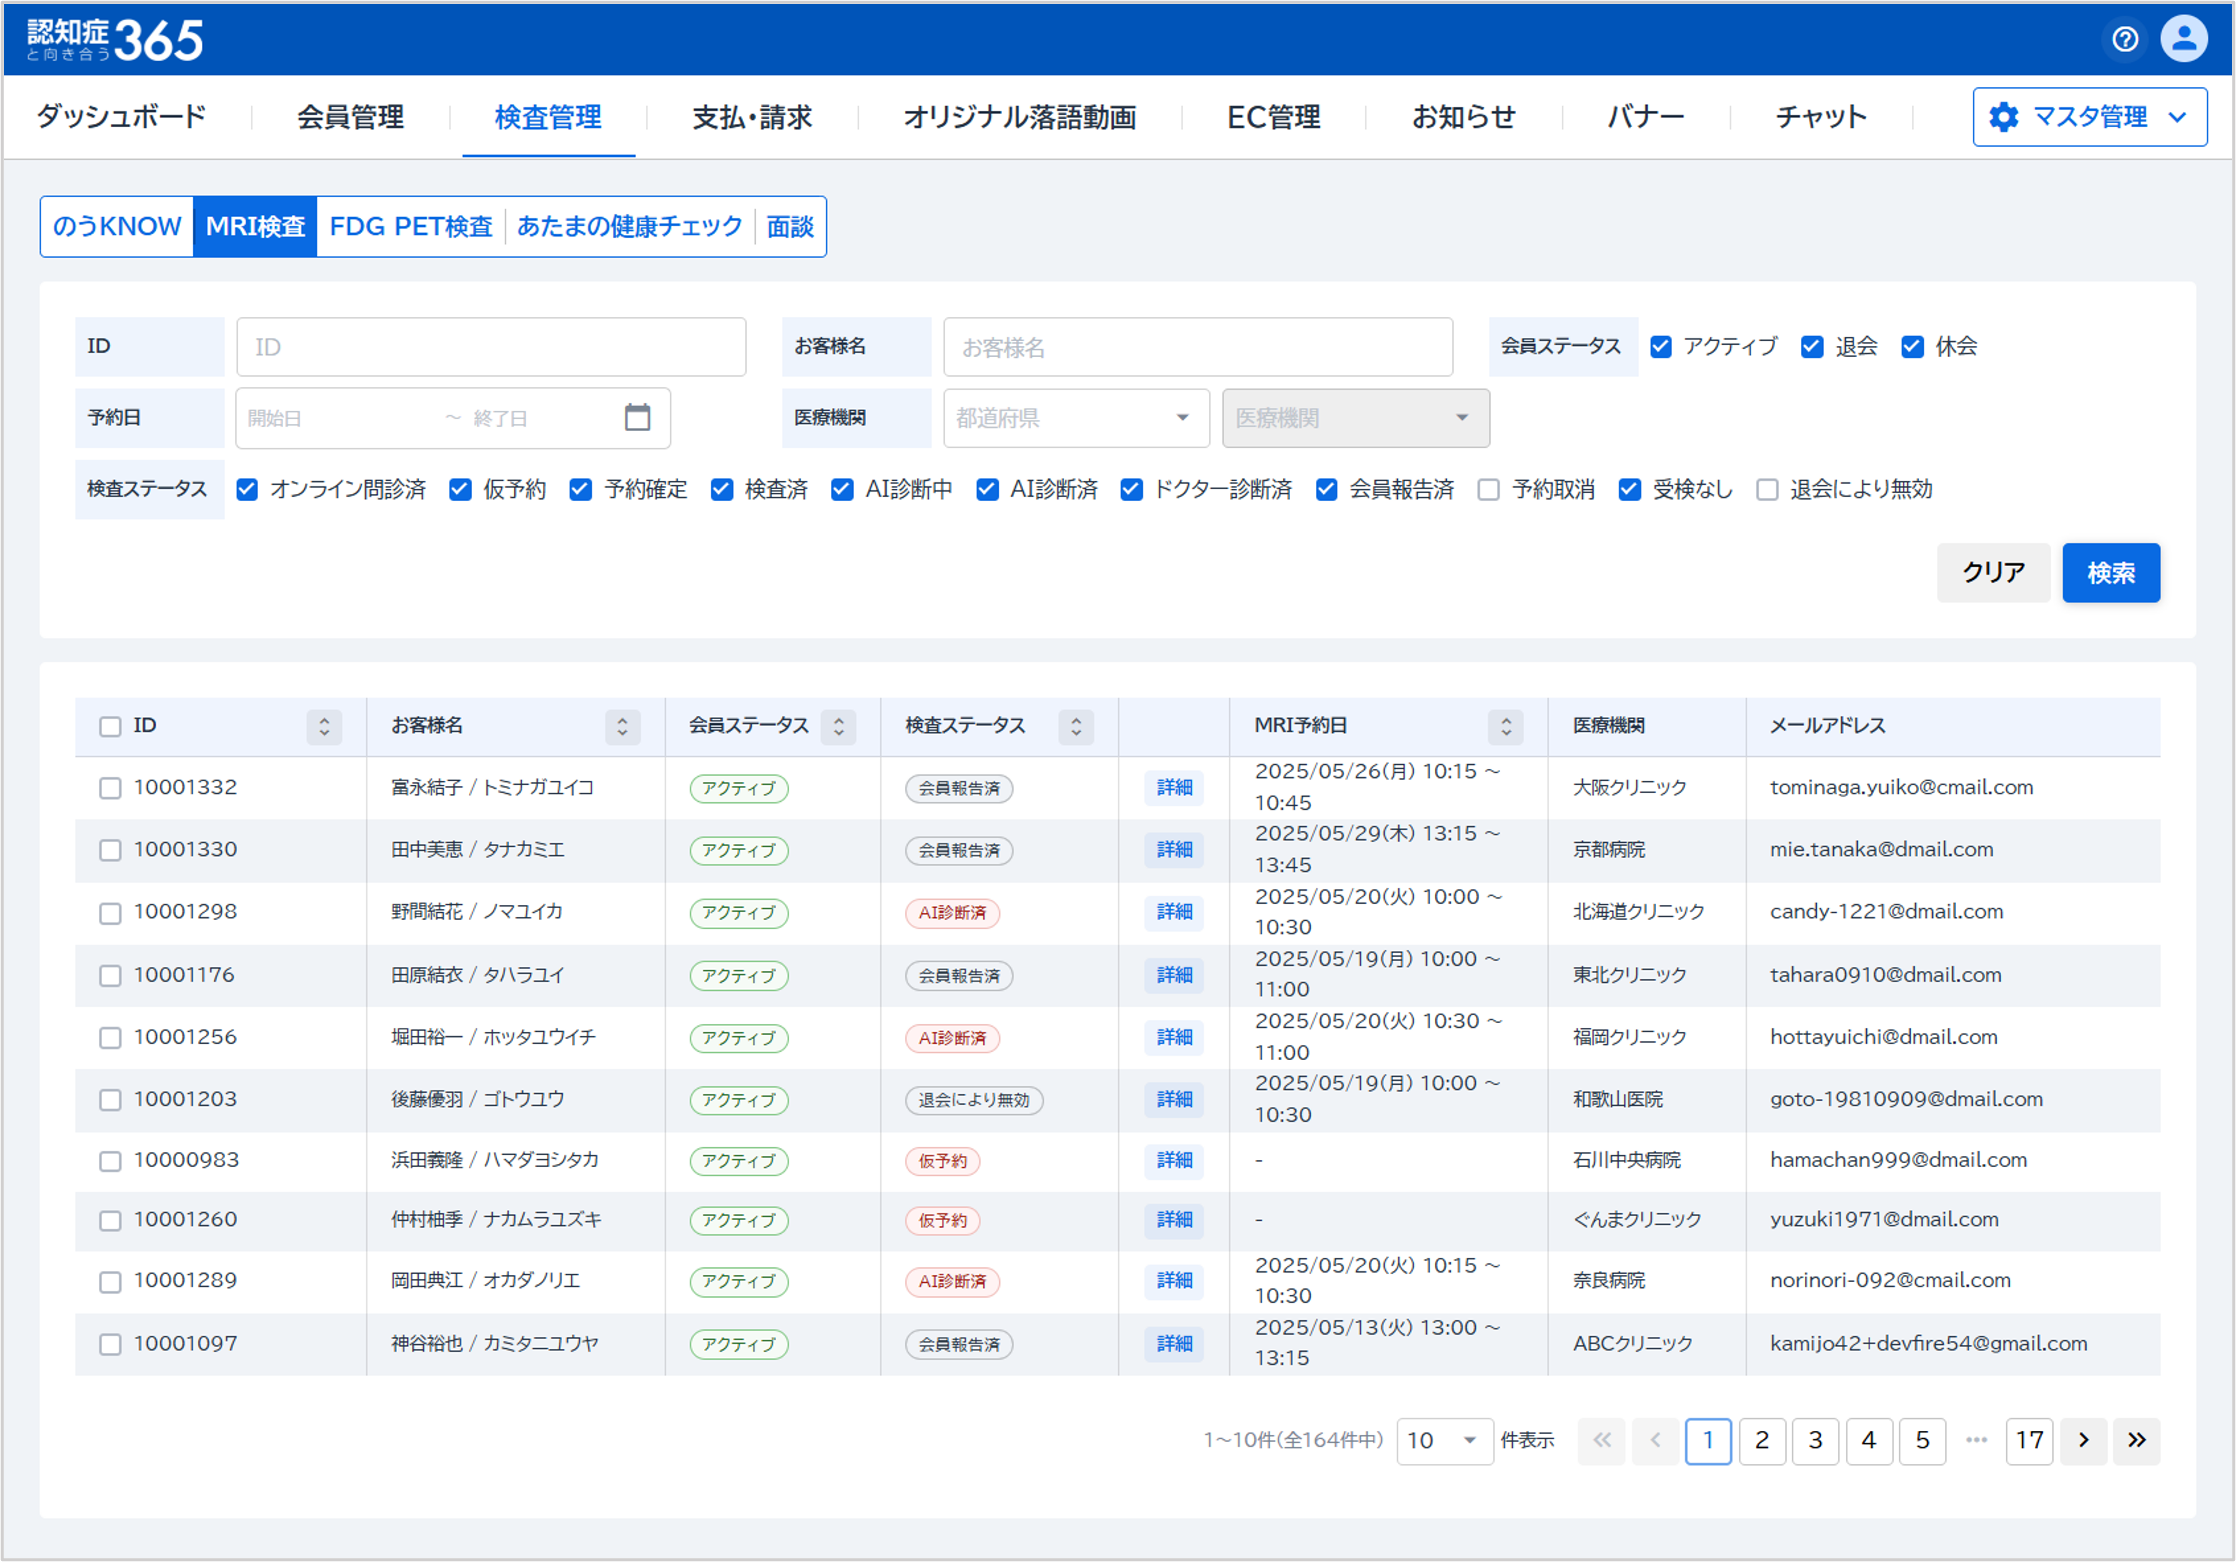
Task: Click the help question mark icon
Action: pos(2125,39)
